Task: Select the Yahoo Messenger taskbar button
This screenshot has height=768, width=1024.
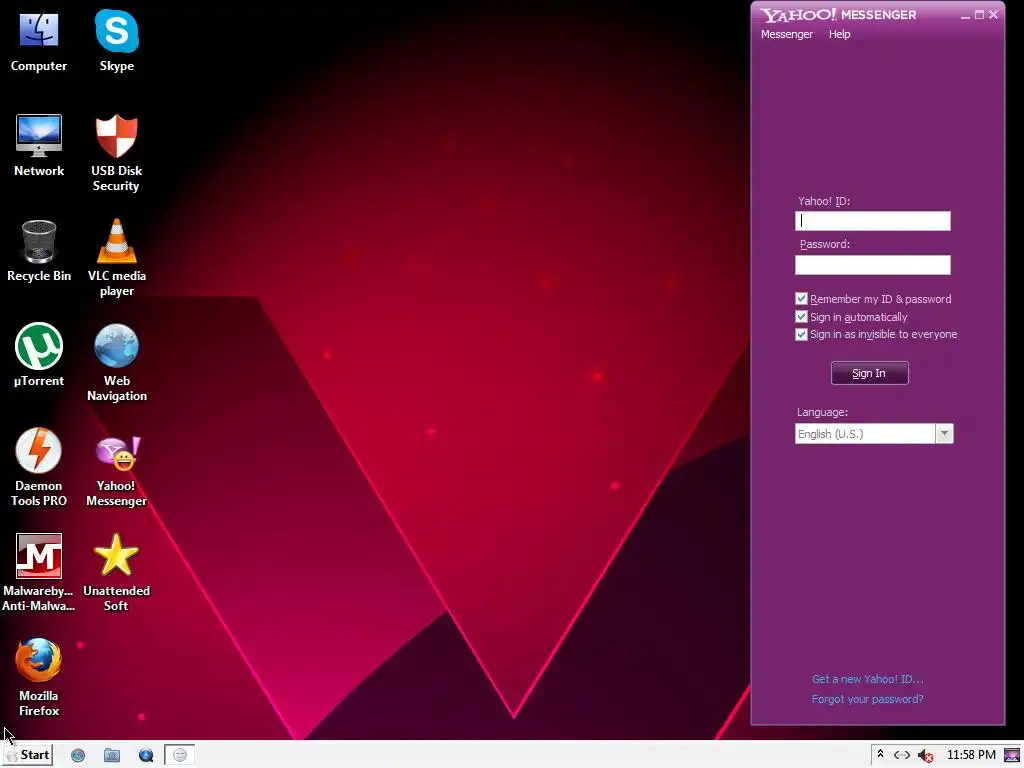Action: point(180,755)
